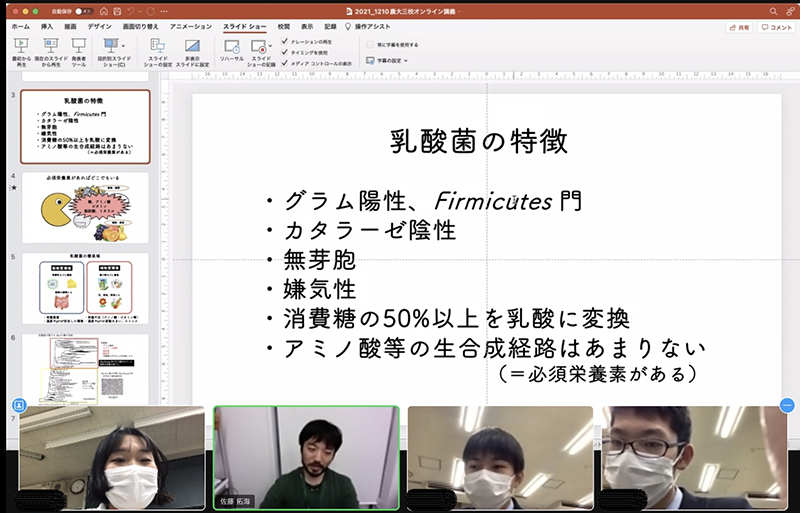Toggle Play Narrations (ナレーションの再生) checkbox
Screen dimensions: 800x513
click(x=285, y=41)
